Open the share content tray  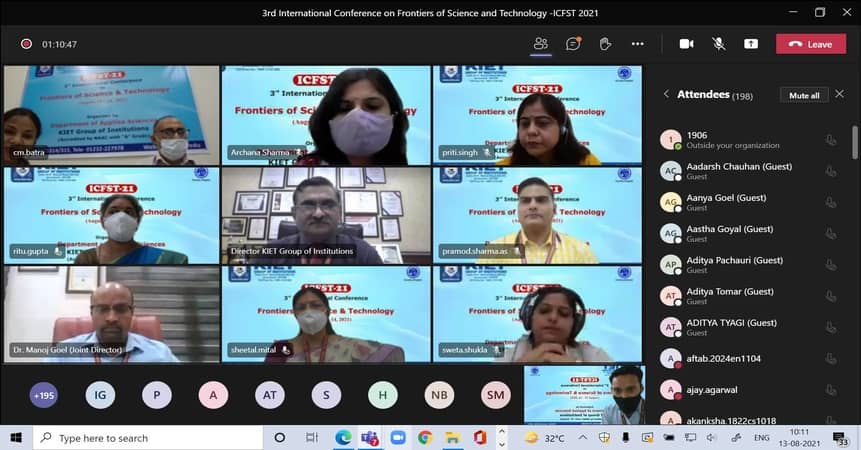pyautogui.click(x=750, y=44)
